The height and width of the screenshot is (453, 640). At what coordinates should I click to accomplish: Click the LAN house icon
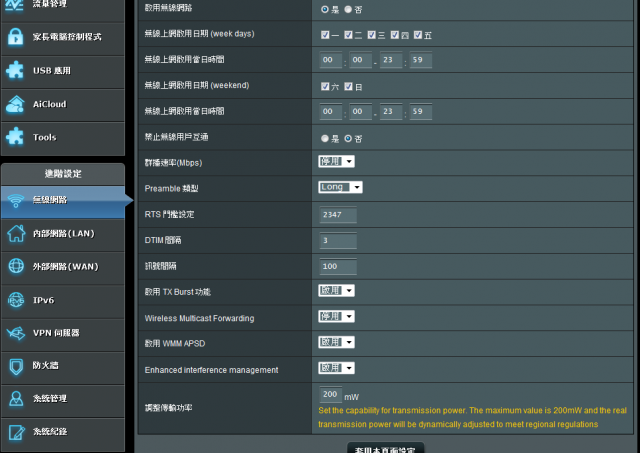click(x=16, y=233)
